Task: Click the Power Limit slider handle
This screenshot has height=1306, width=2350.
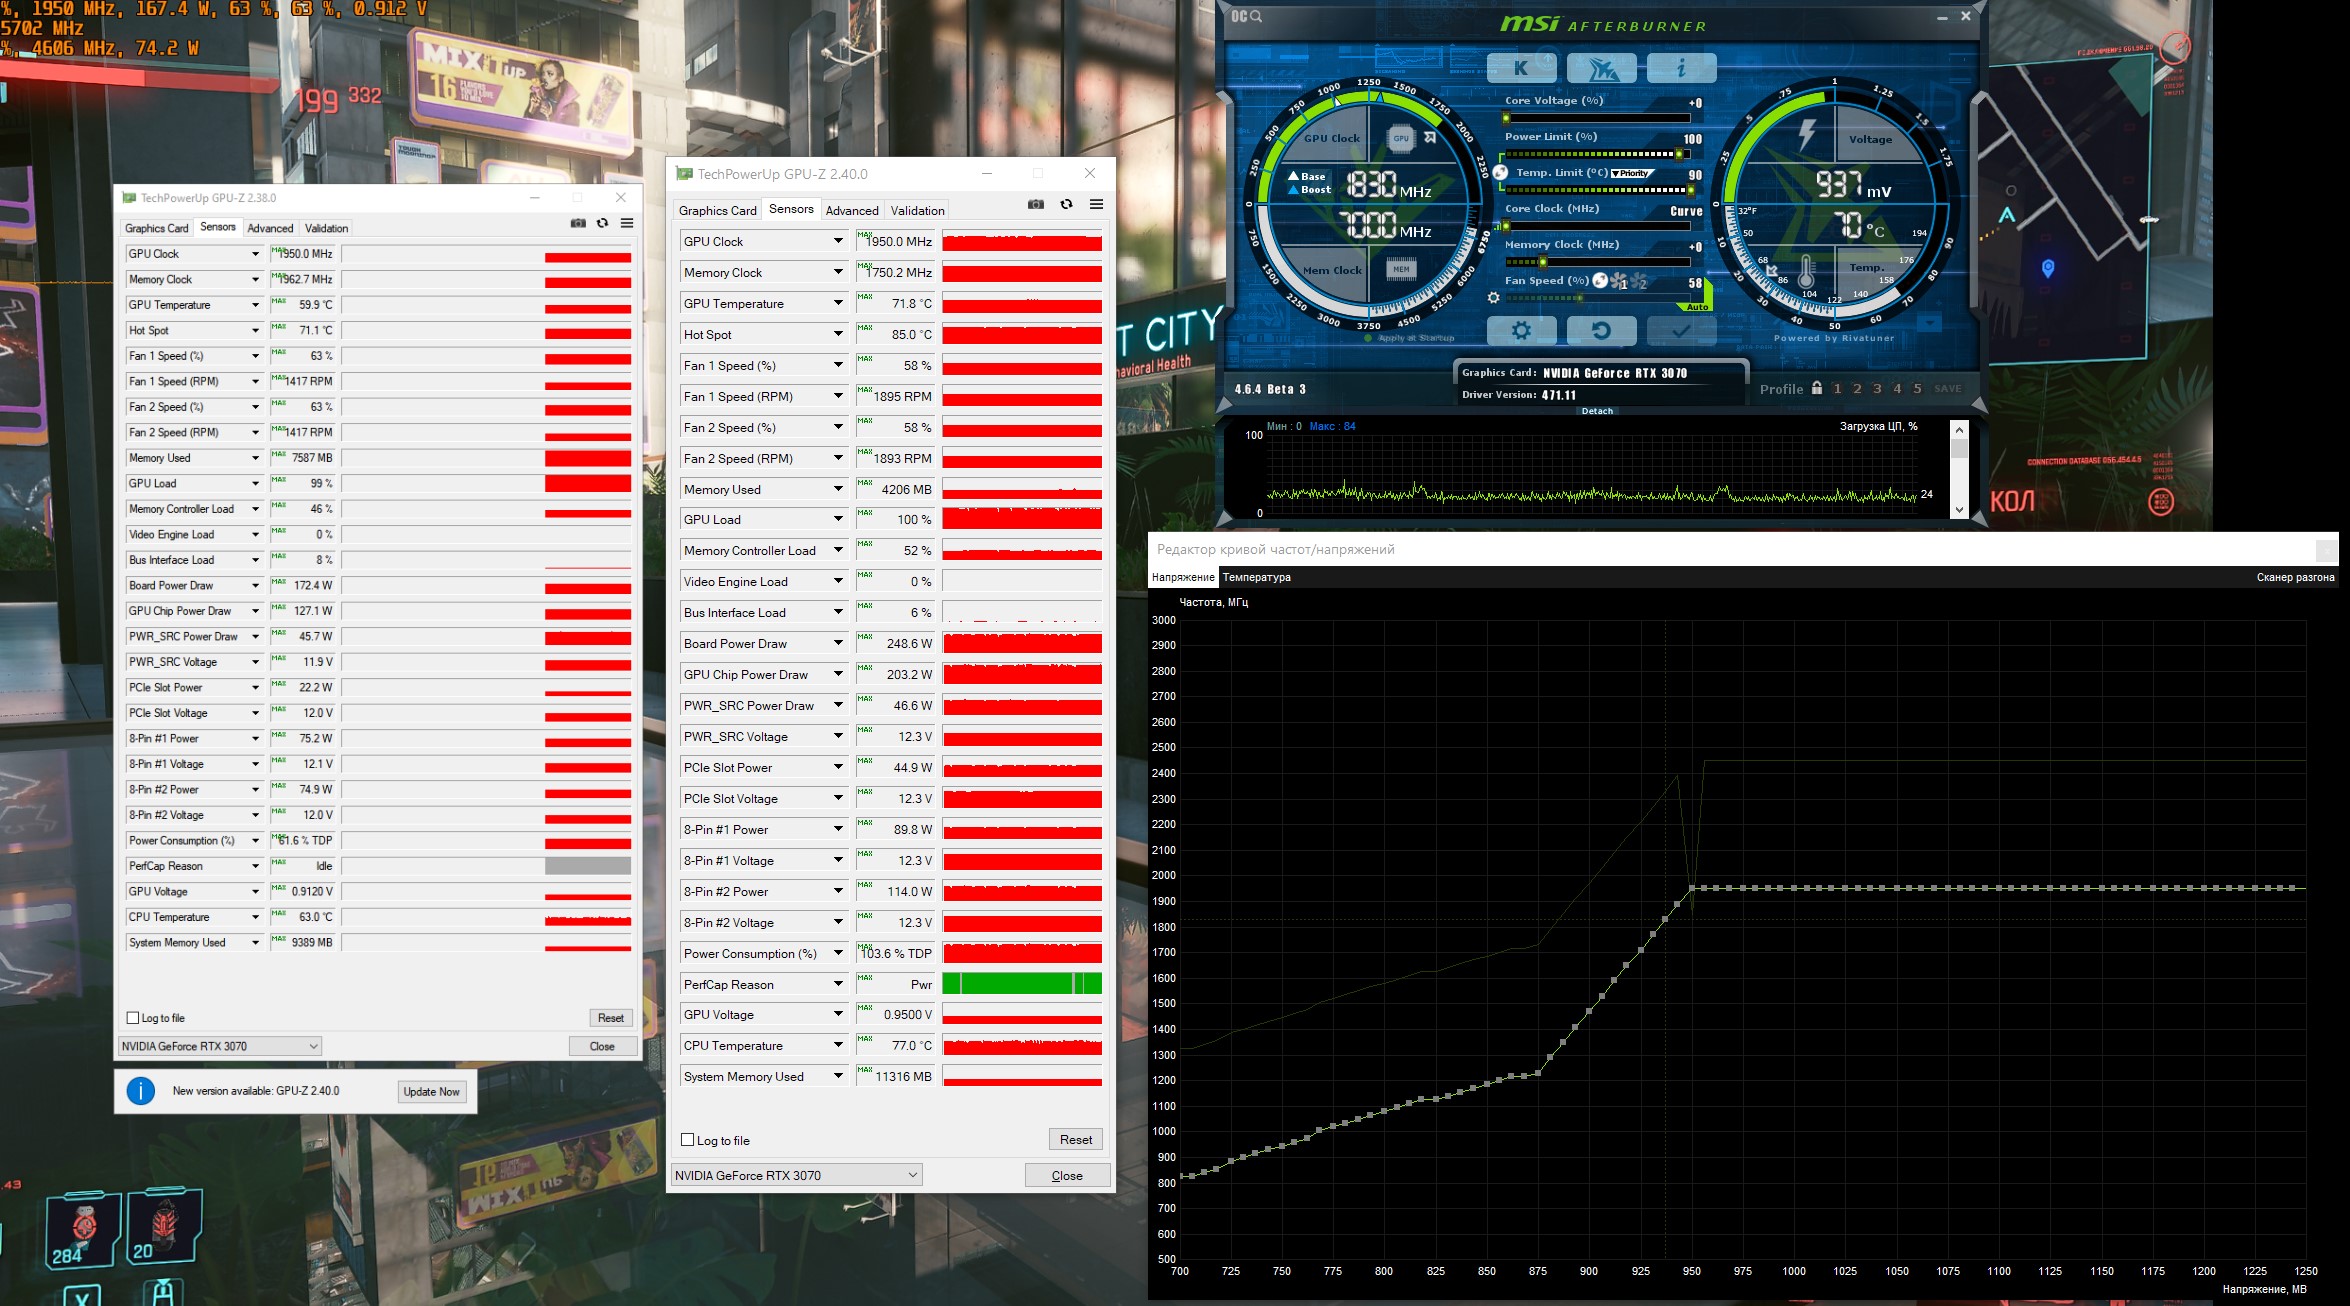Action: click(x=1680, y=154)
